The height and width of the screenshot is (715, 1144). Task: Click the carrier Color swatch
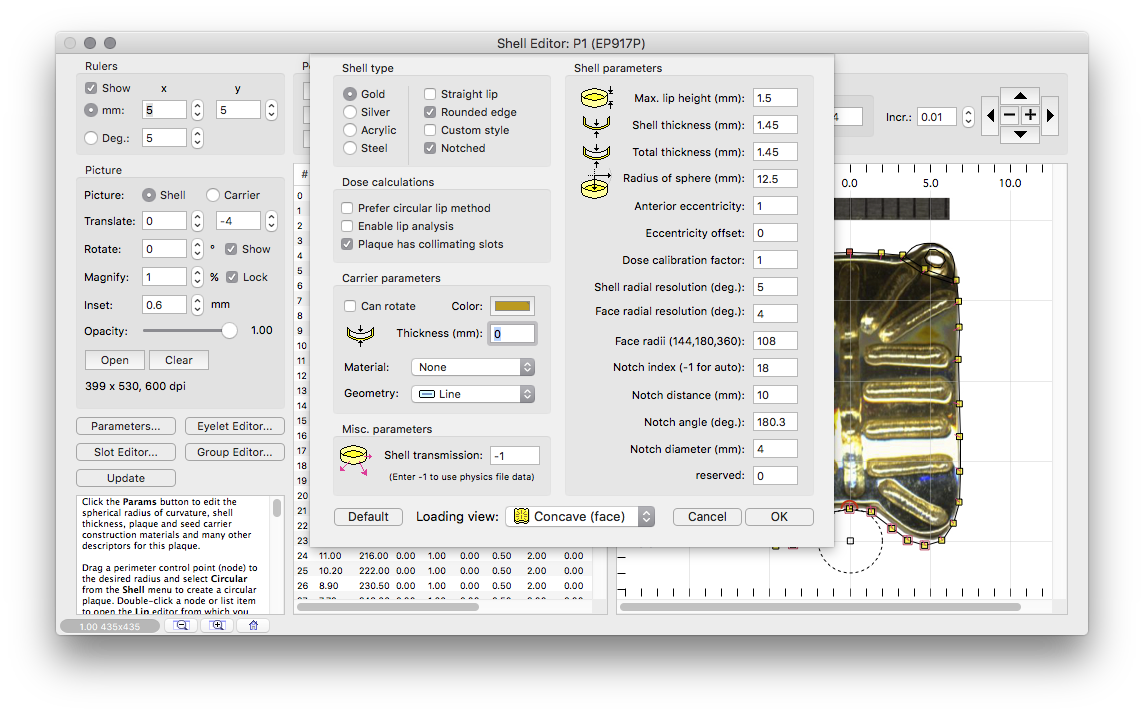coord(512,306)
